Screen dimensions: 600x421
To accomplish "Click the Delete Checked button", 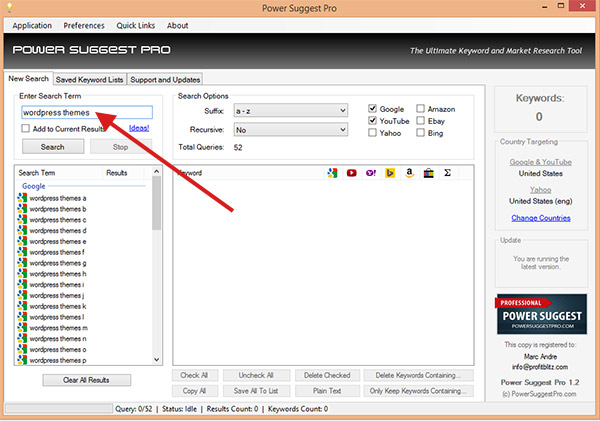I will point(327,375).
